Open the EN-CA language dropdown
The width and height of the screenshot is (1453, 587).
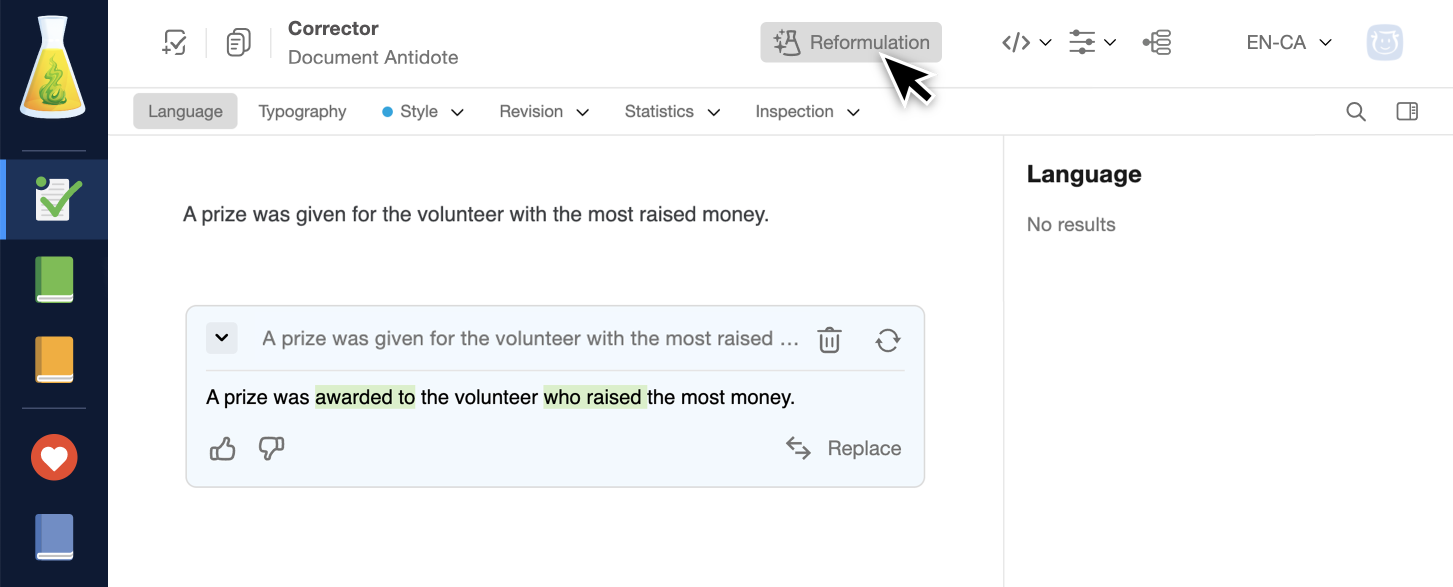[1288, 43]
